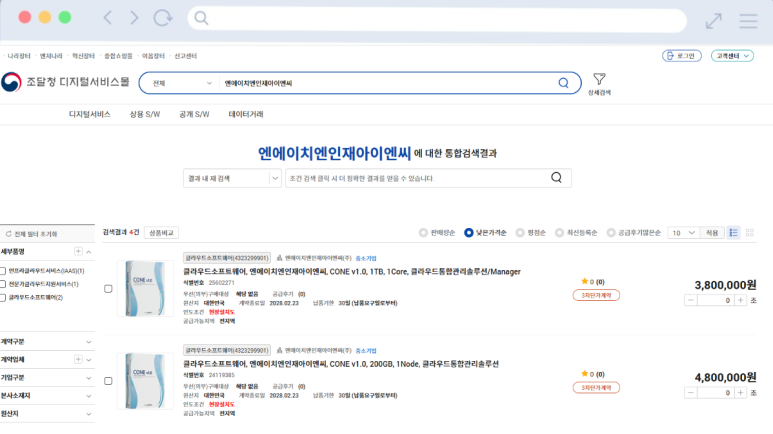Reload the page with the refresh icon
The width and height of the screenshot is (773, 434).
tap(163, 18)
